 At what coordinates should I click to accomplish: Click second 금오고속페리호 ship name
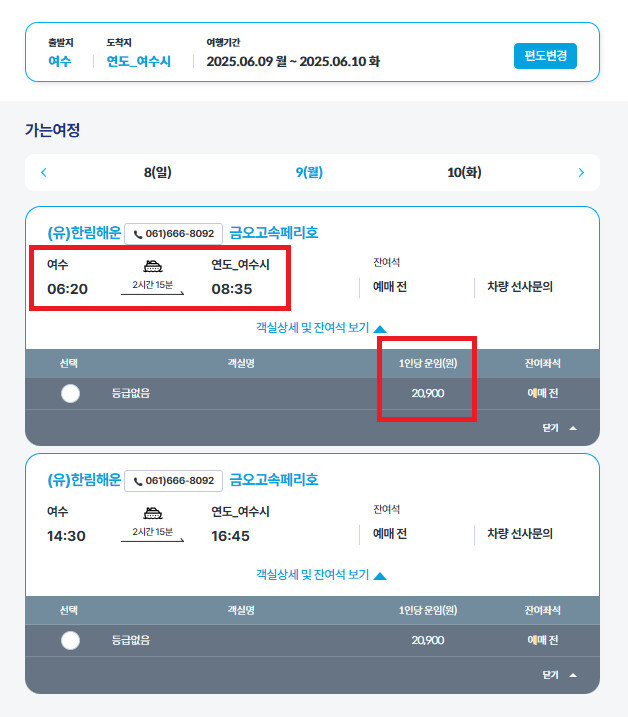[273, 480]
